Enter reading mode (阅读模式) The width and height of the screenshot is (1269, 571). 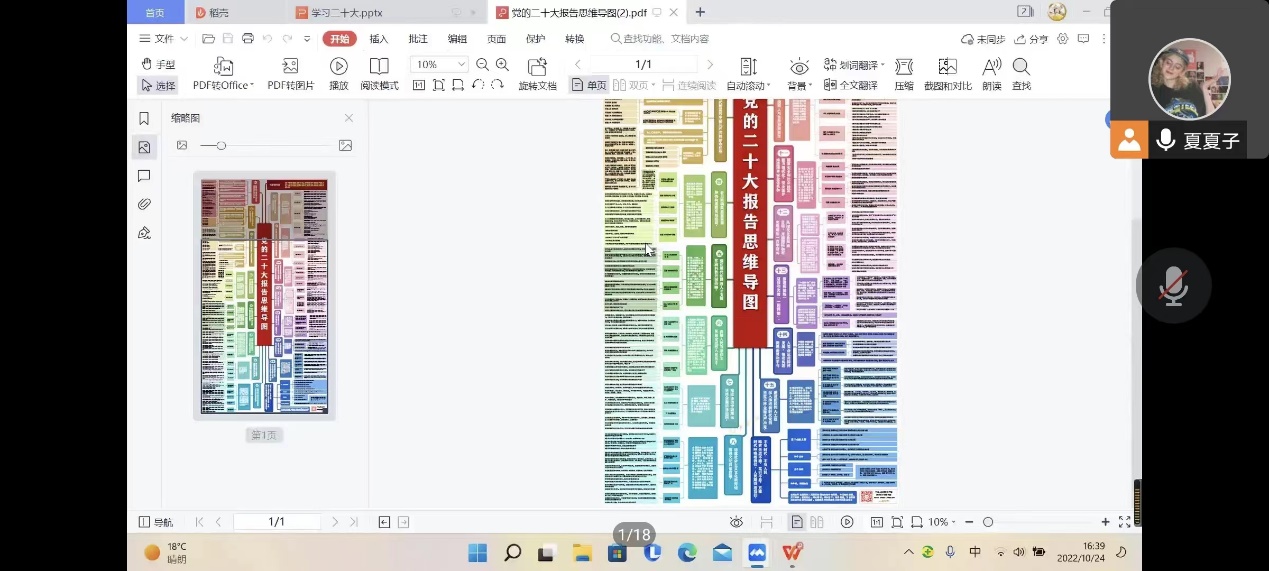(379, 74)
